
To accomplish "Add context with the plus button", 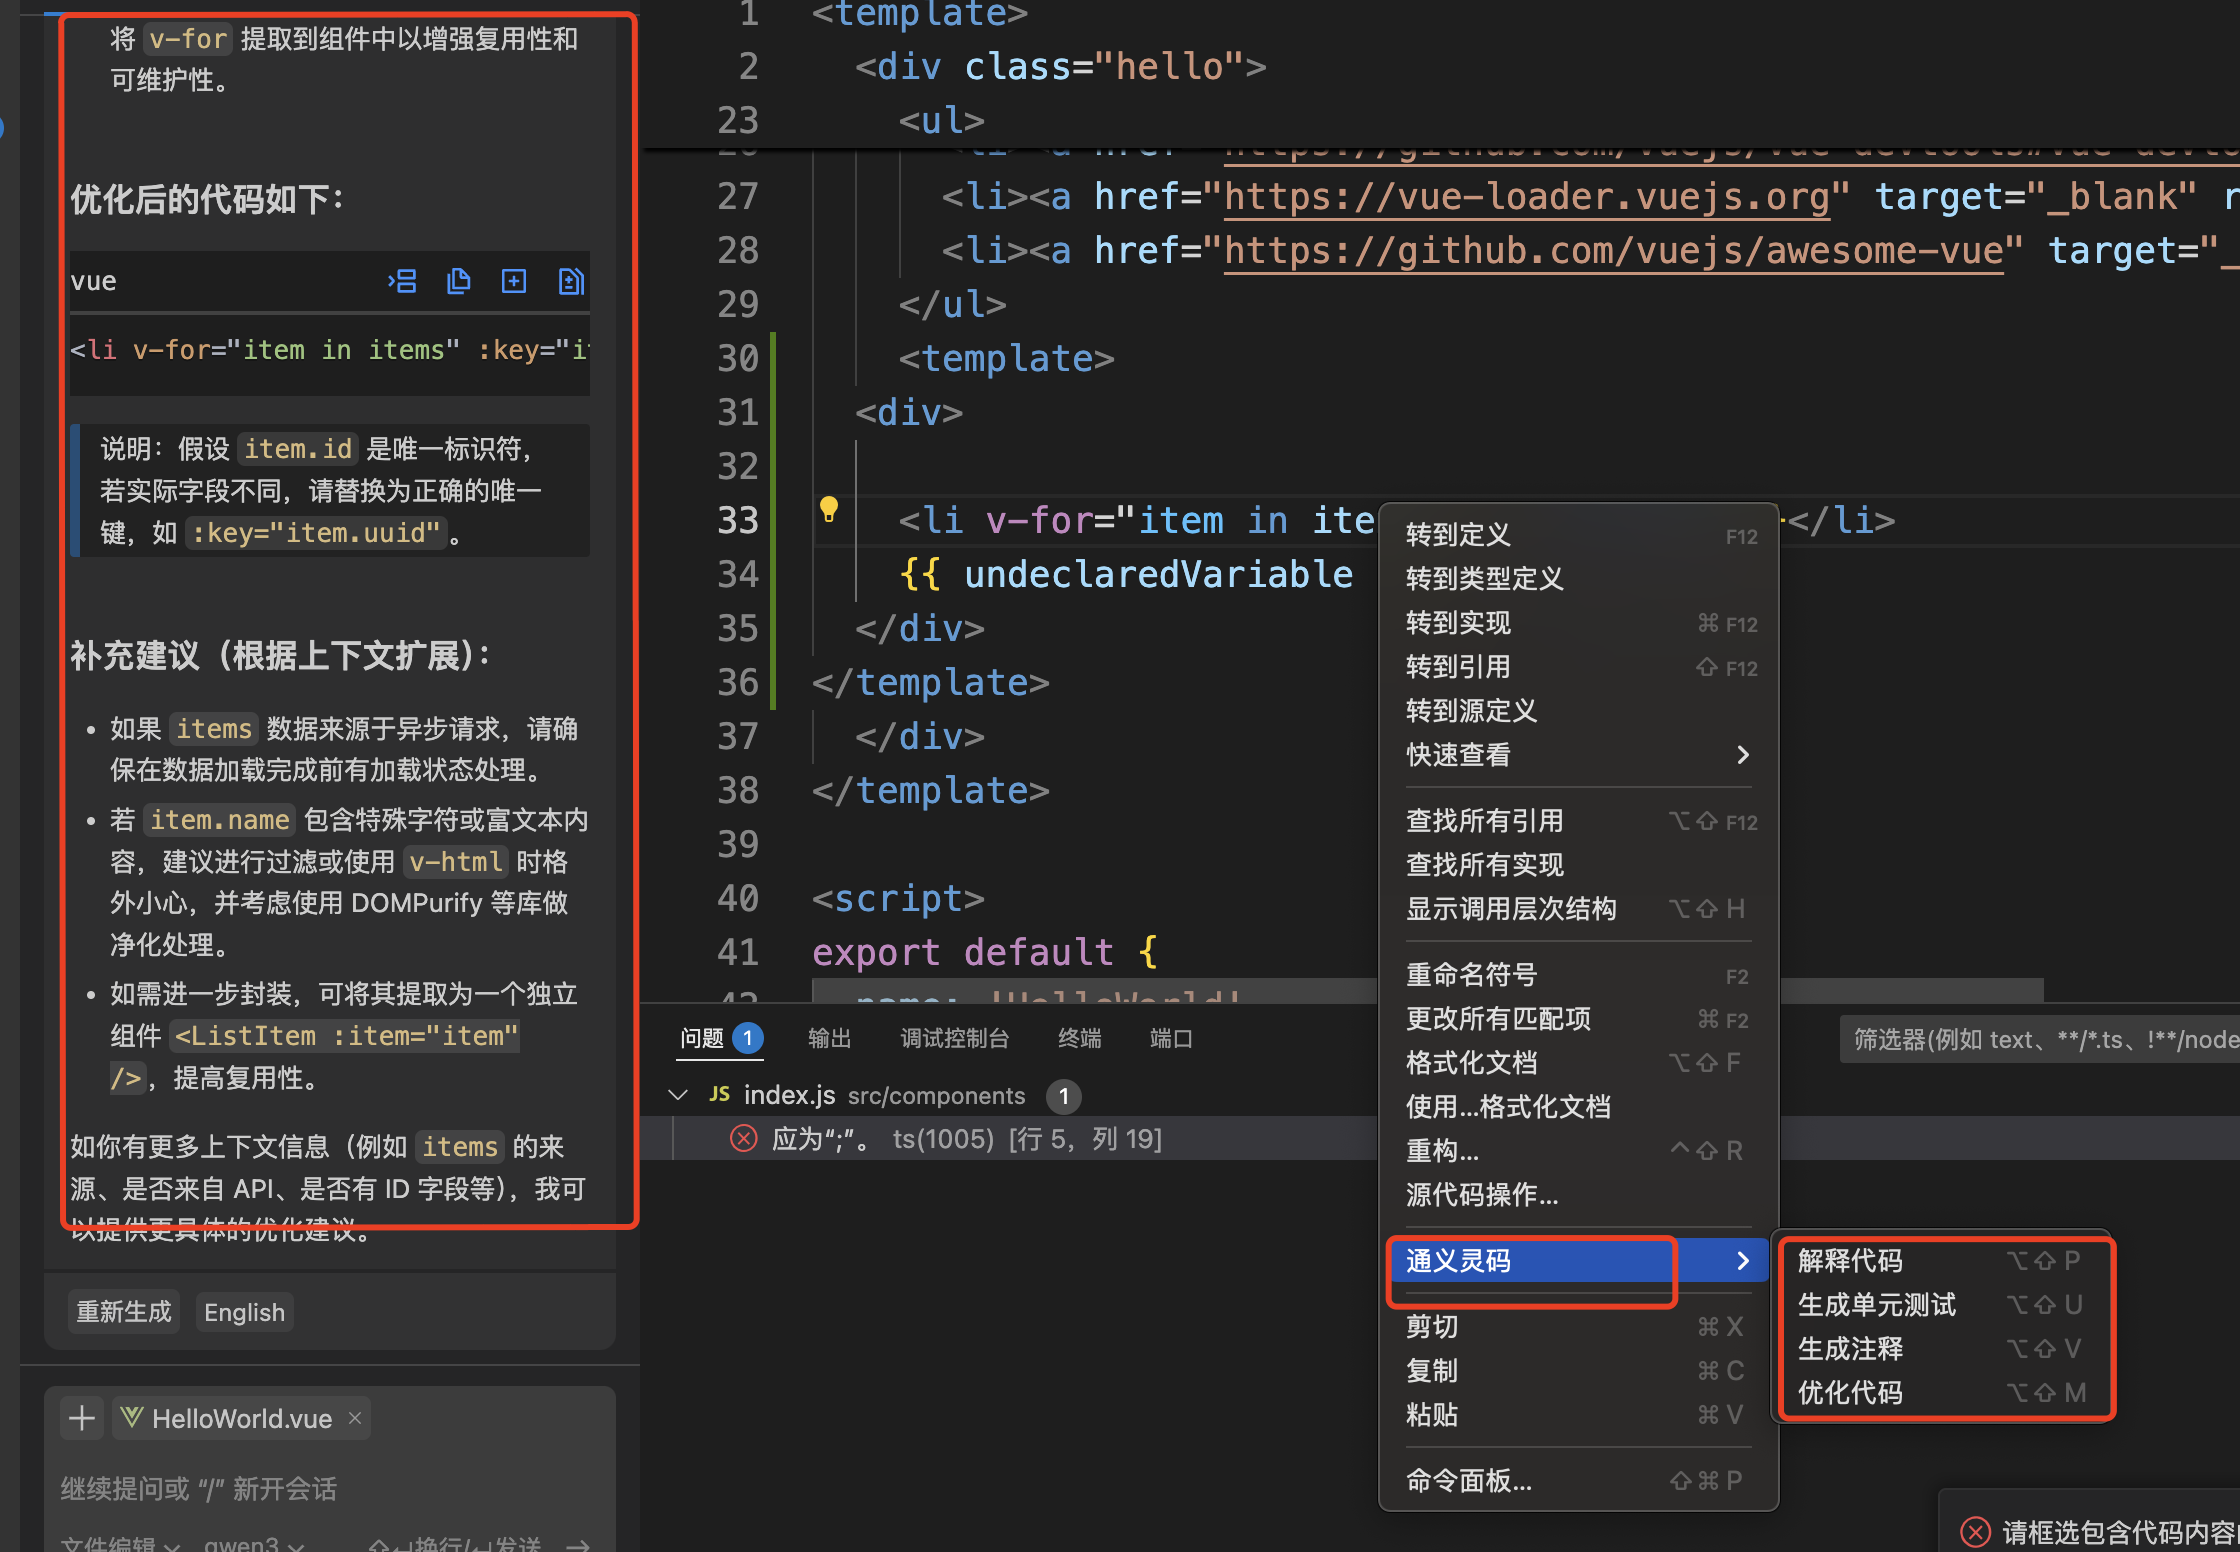I will tap(82, 1418).
